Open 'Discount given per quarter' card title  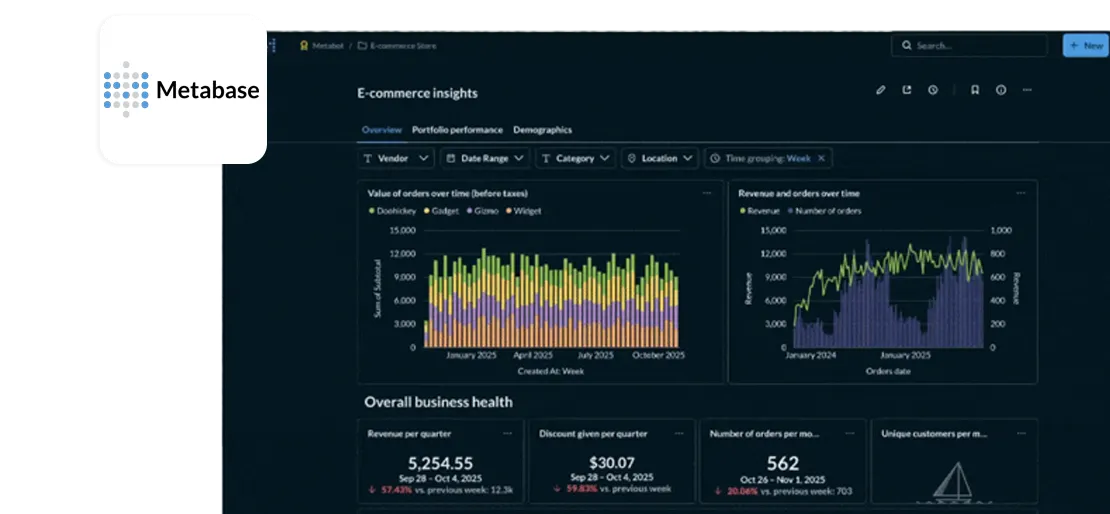click(x=593, y=433)
